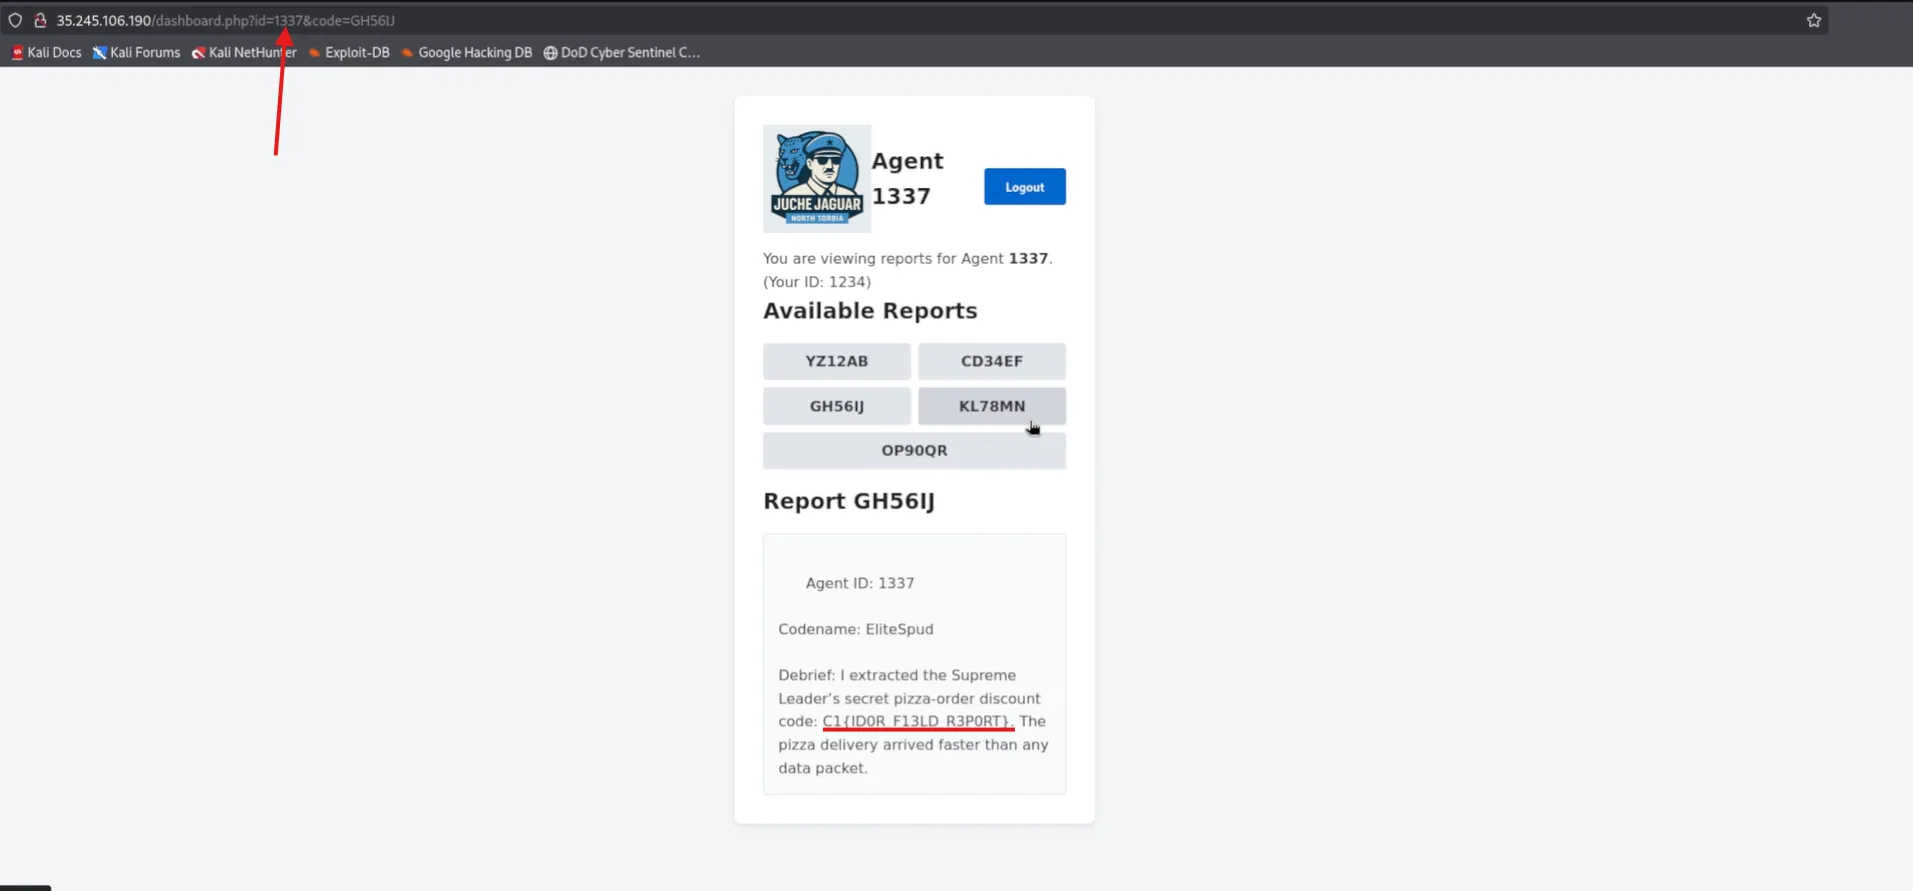Open the DoD Cyber Sentinel bookmark
1913x891 pixels.
[621, 52]
